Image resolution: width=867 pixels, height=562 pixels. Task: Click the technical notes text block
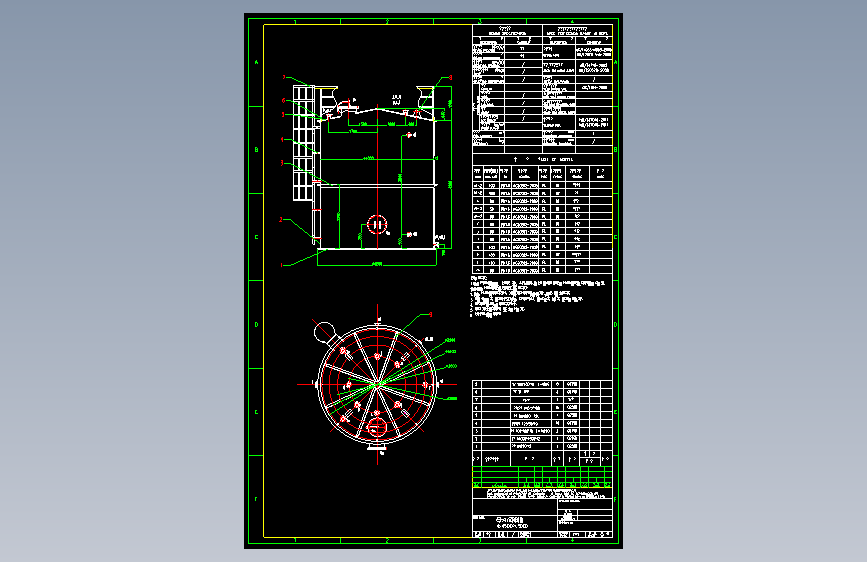(538, 296)
